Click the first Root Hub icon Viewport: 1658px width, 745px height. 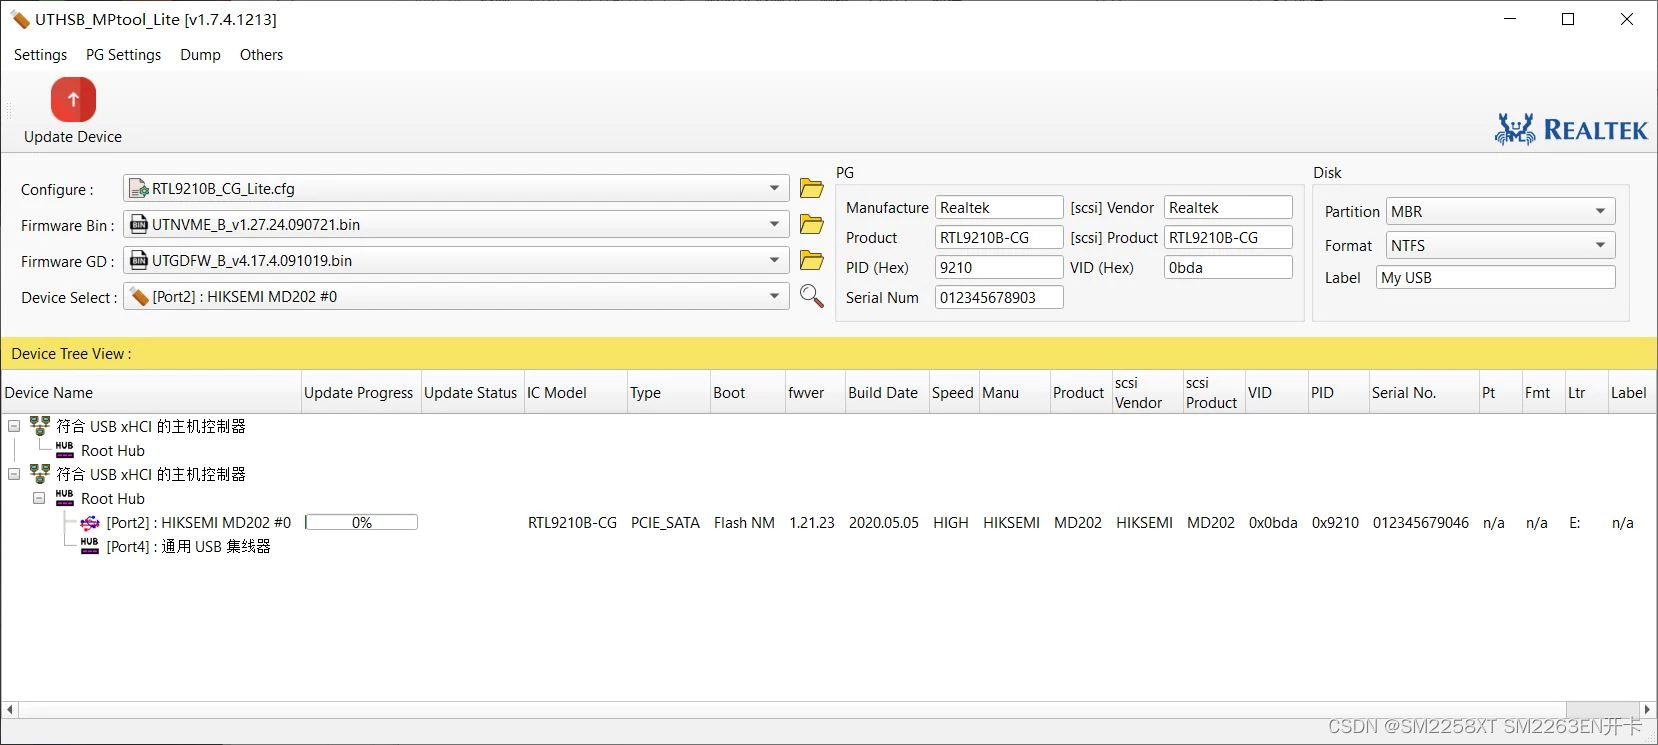point(65,450)
